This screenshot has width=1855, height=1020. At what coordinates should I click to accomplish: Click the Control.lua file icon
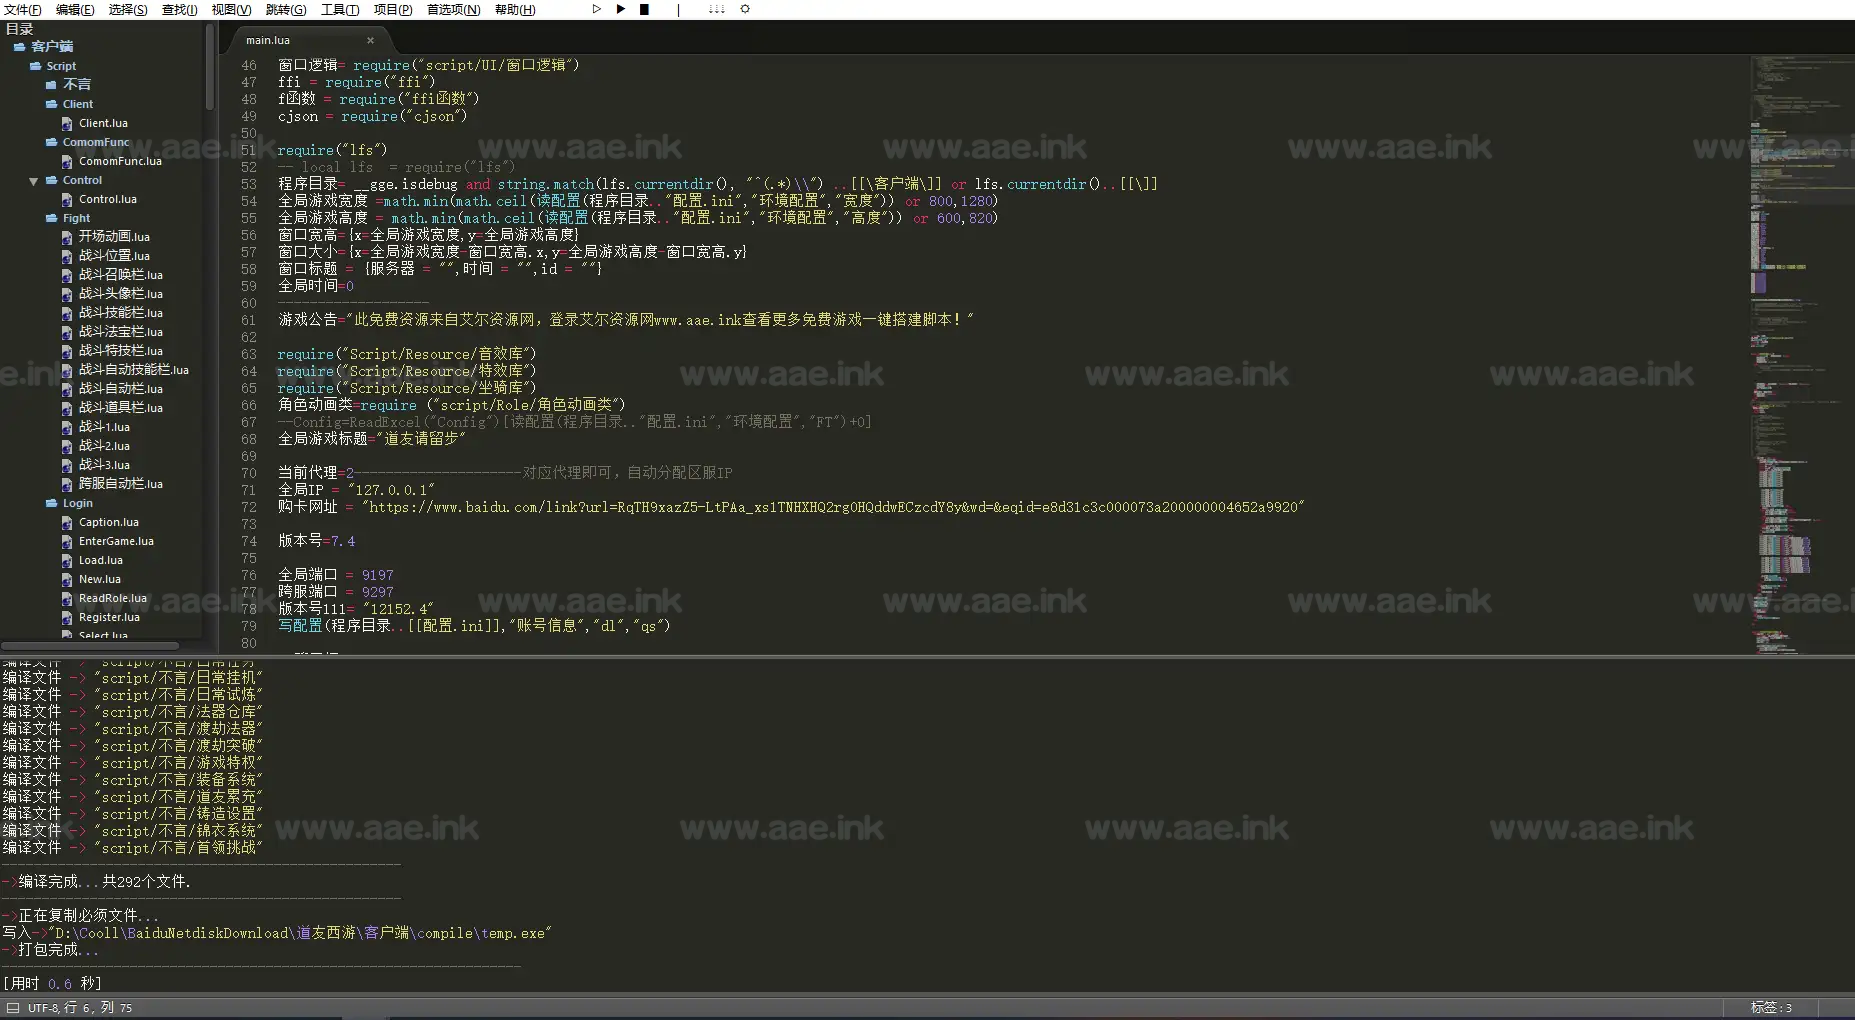[x=67, y=200]
